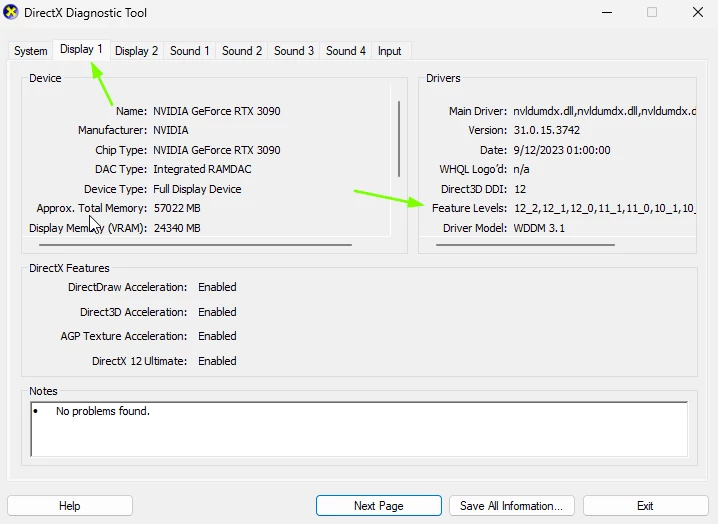Click DirectX 12 Ultimate Enabled status
The width and height of the screenshot is (718, 524).
[x=217, y=361]
